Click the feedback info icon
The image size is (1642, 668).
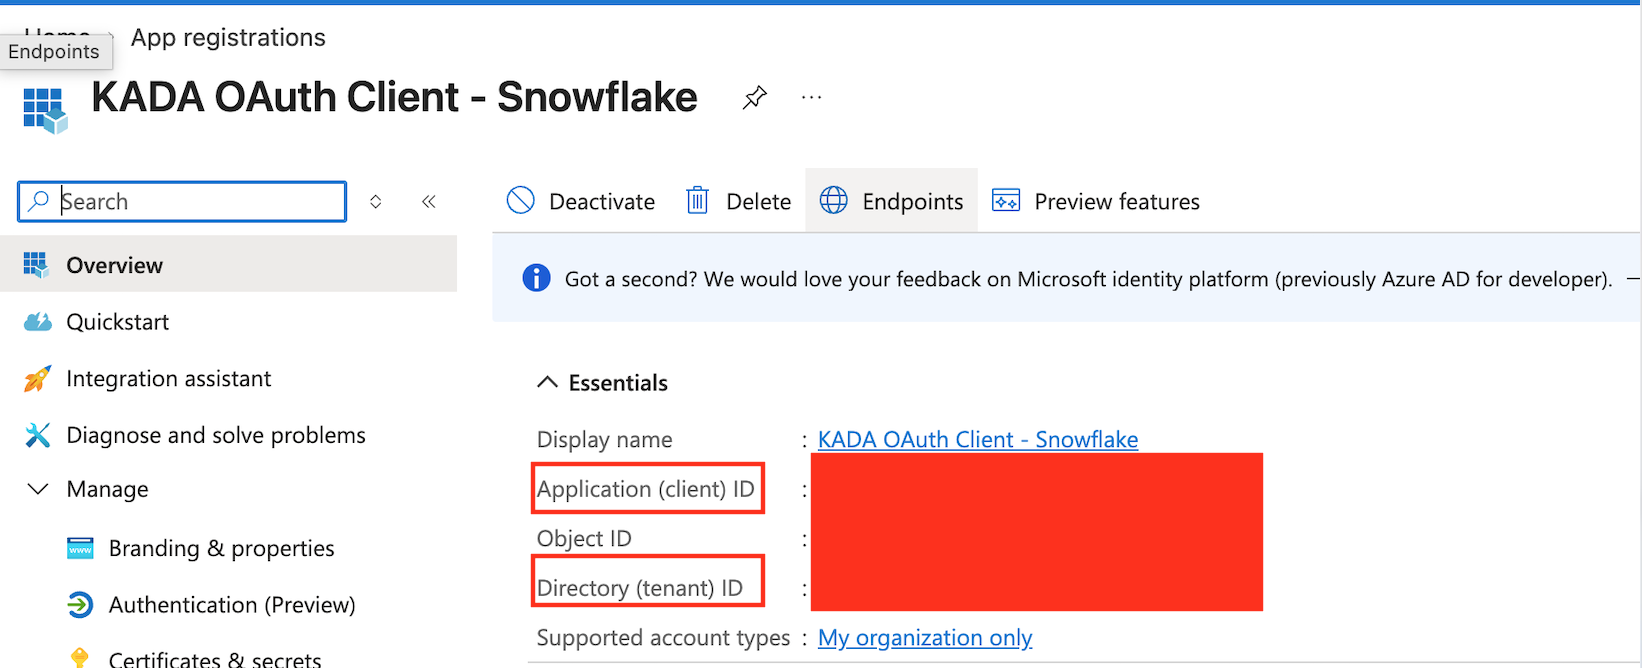[536, 278]
